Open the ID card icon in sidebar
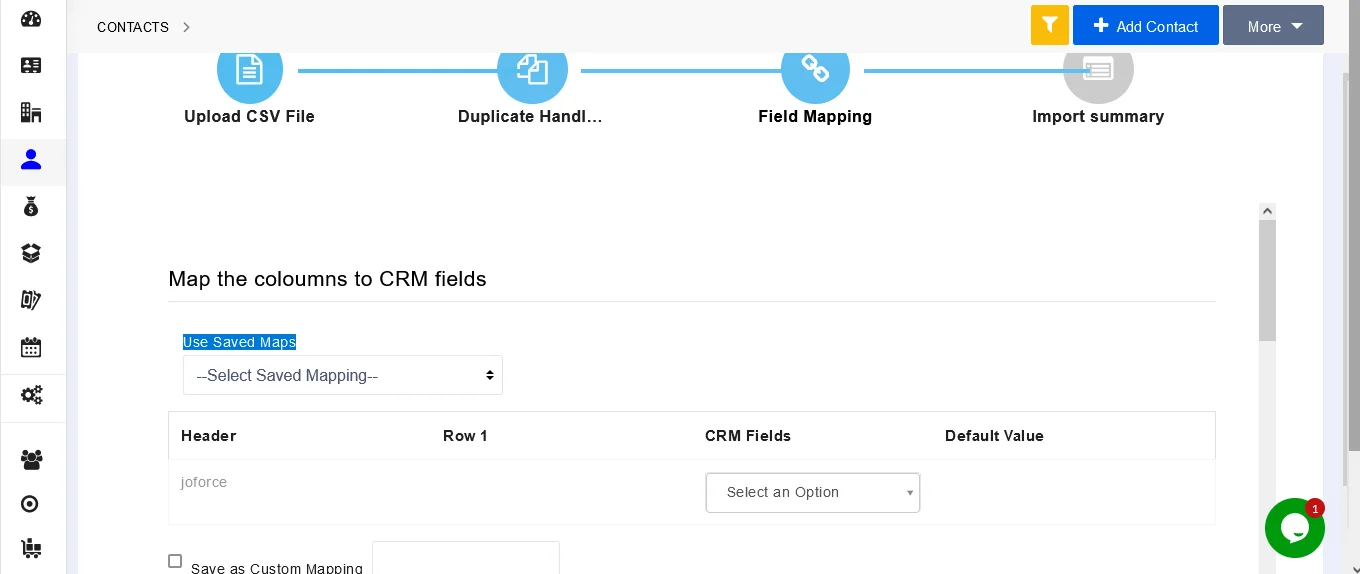Viewport: 1360px width, 574px height. click(x=31, y=66)
